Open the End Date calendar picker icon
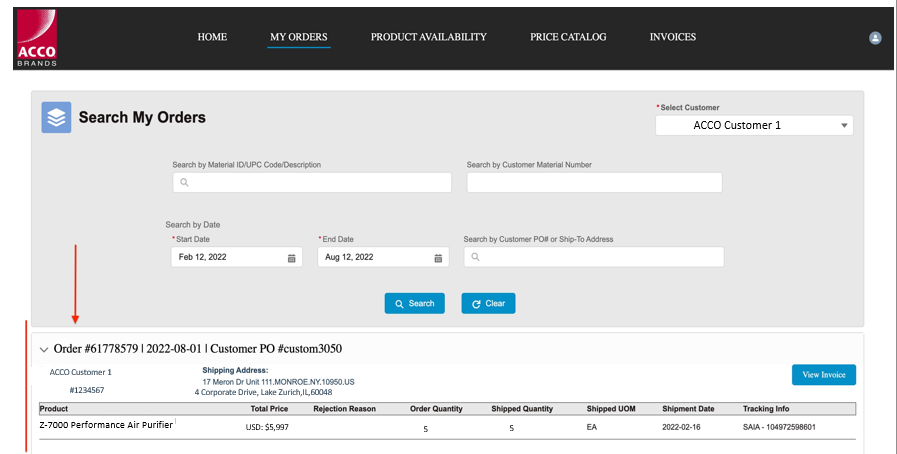 pos(438,258)
